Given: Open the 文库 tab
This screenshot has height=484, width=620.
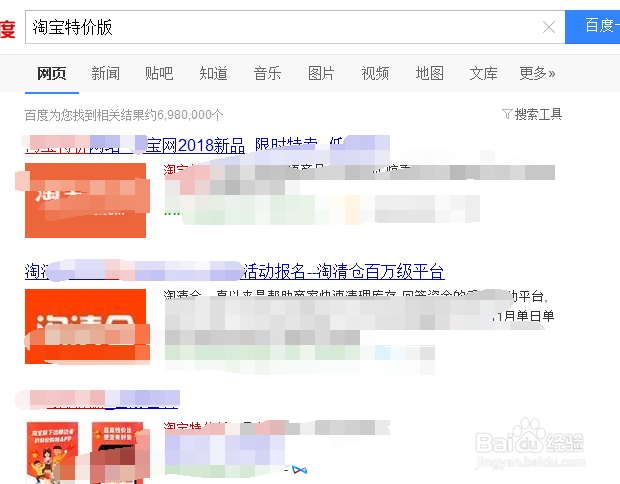Looking at the screenshot, I should click(x=483, y=74).
